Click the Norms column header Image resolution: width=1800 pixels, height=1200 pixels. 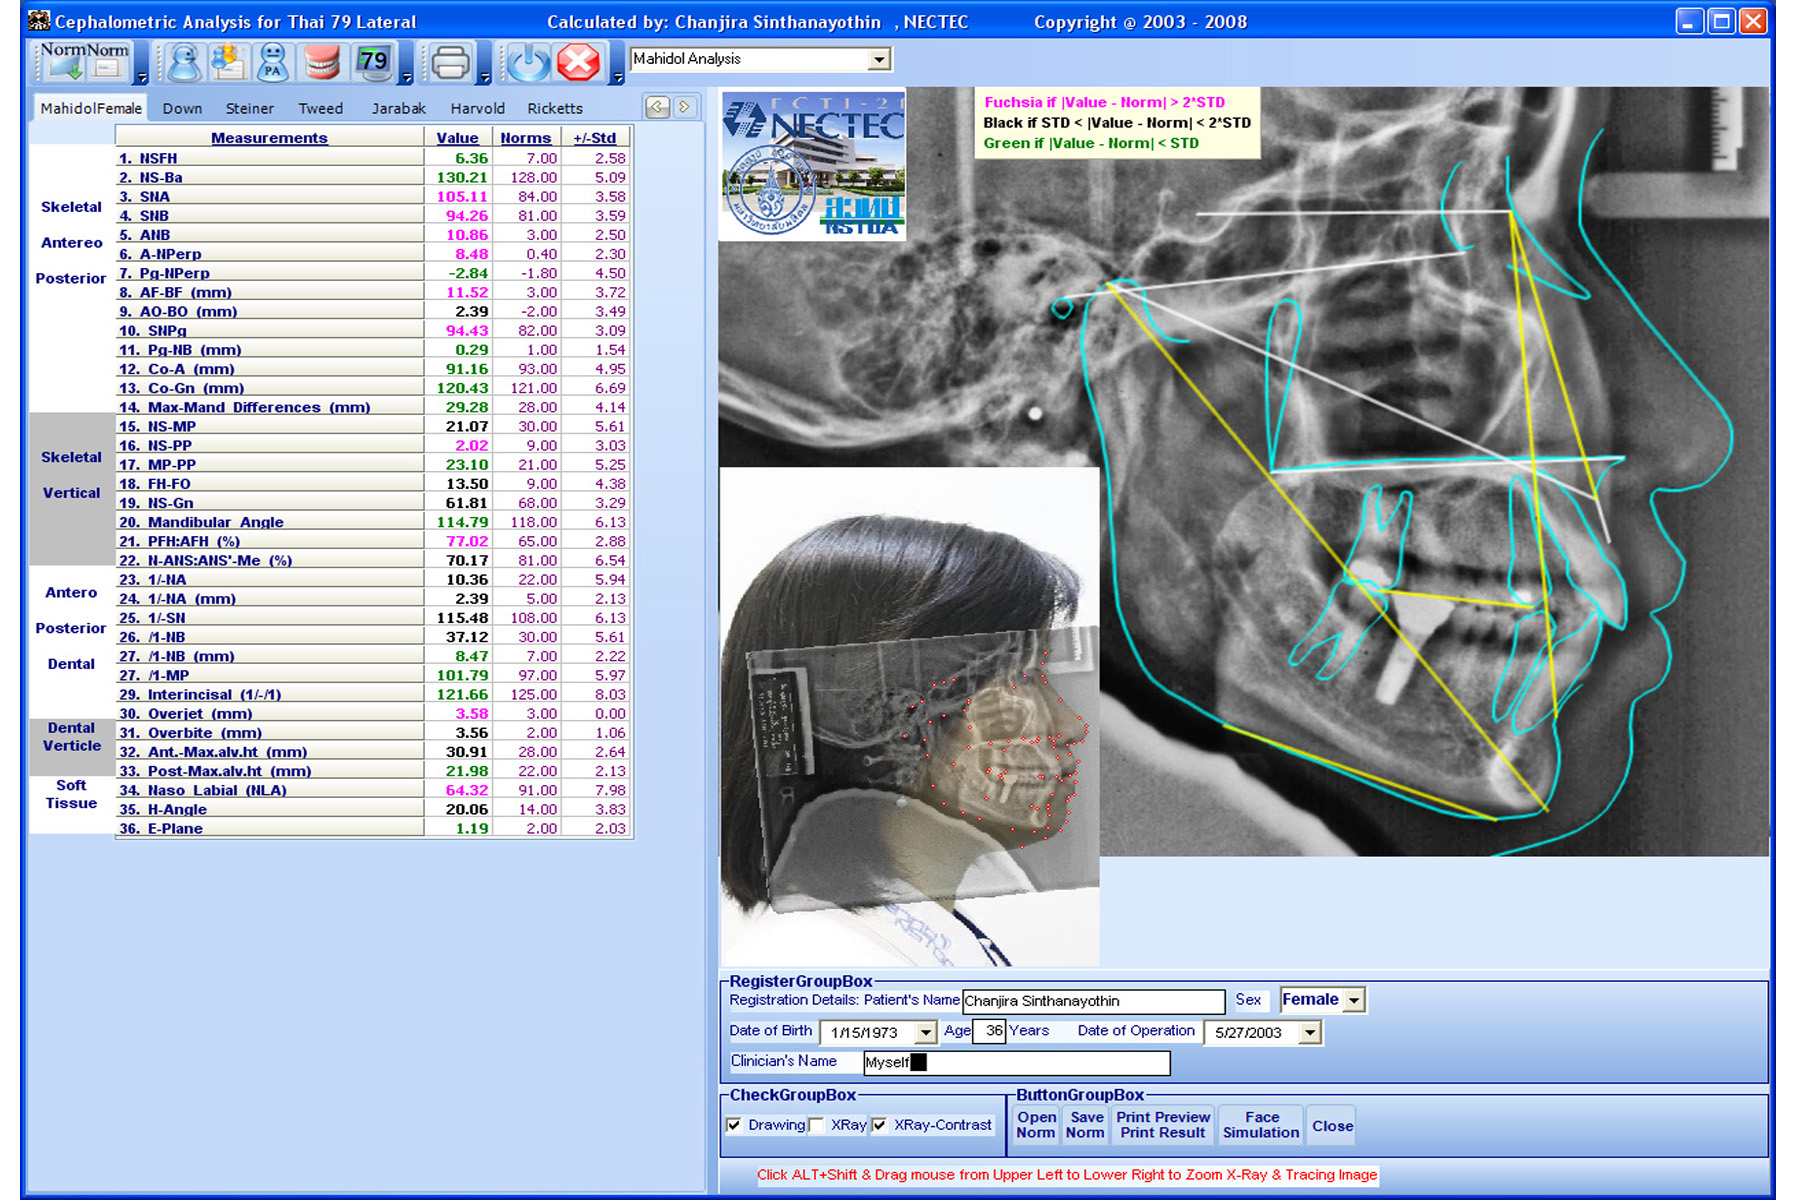526,138
